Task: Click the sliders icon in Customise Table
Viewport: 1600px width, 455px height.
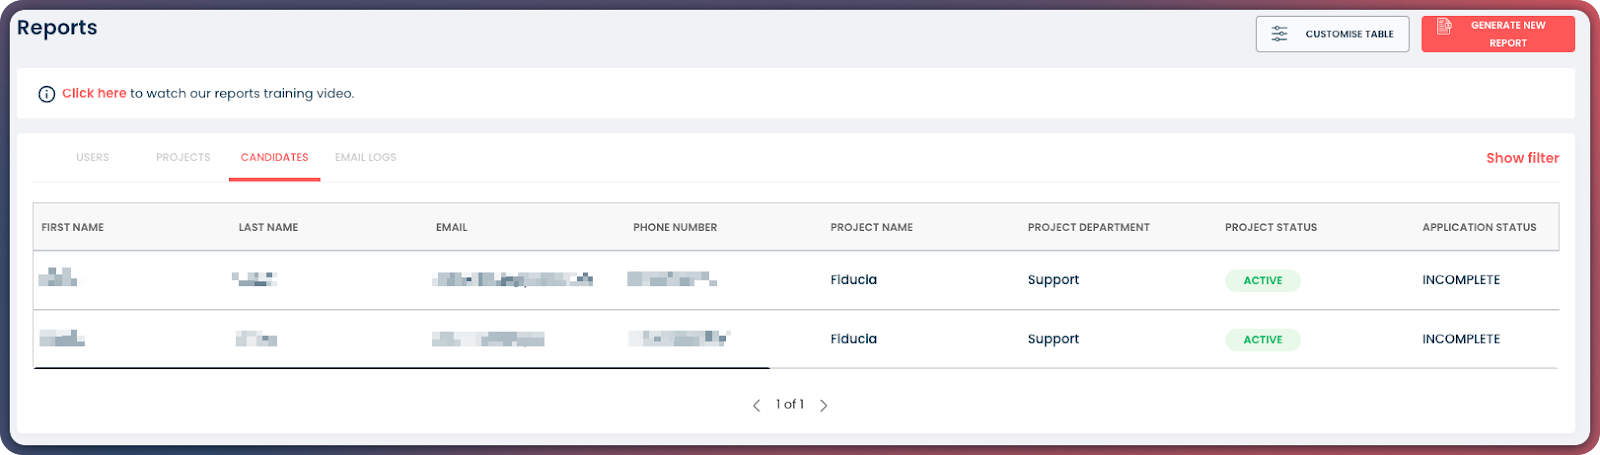Action: point(1279,34)
